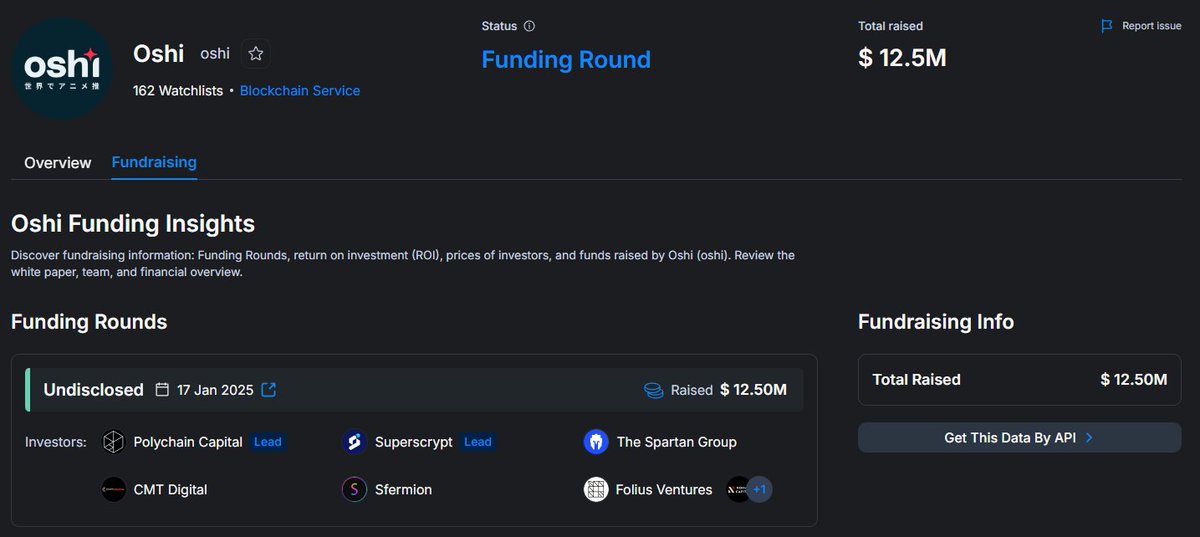The width and height of the screenshot is (1200, 537).
Task: Click the Sfermion logo
Action: (354, 490)
